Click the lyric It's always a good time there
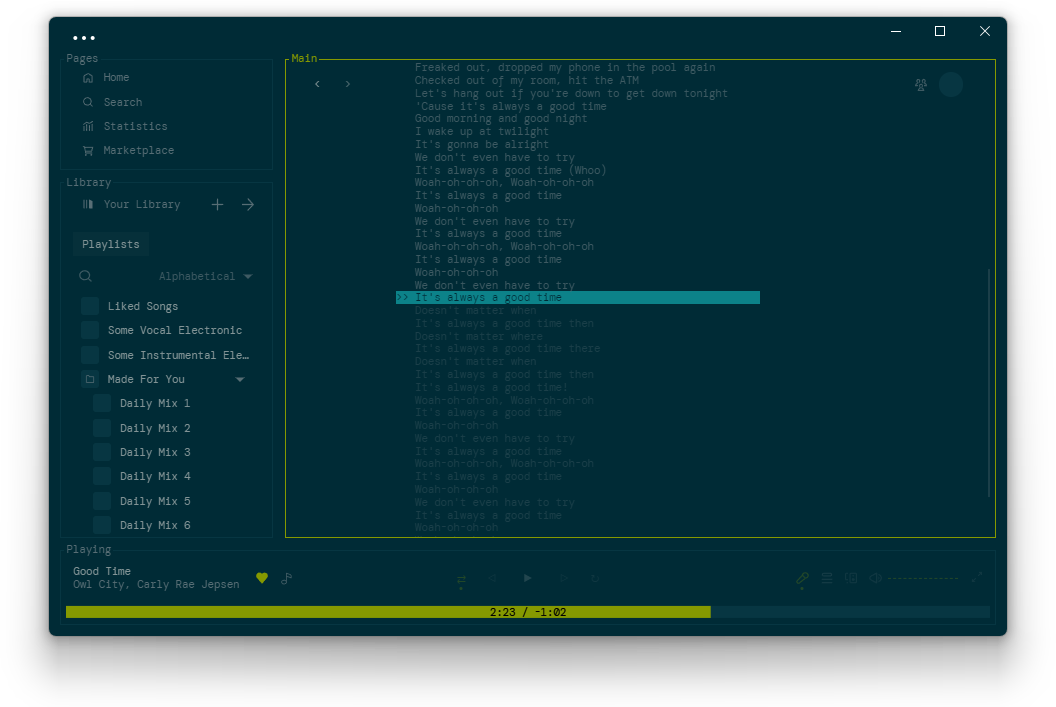 coord(507,349)
